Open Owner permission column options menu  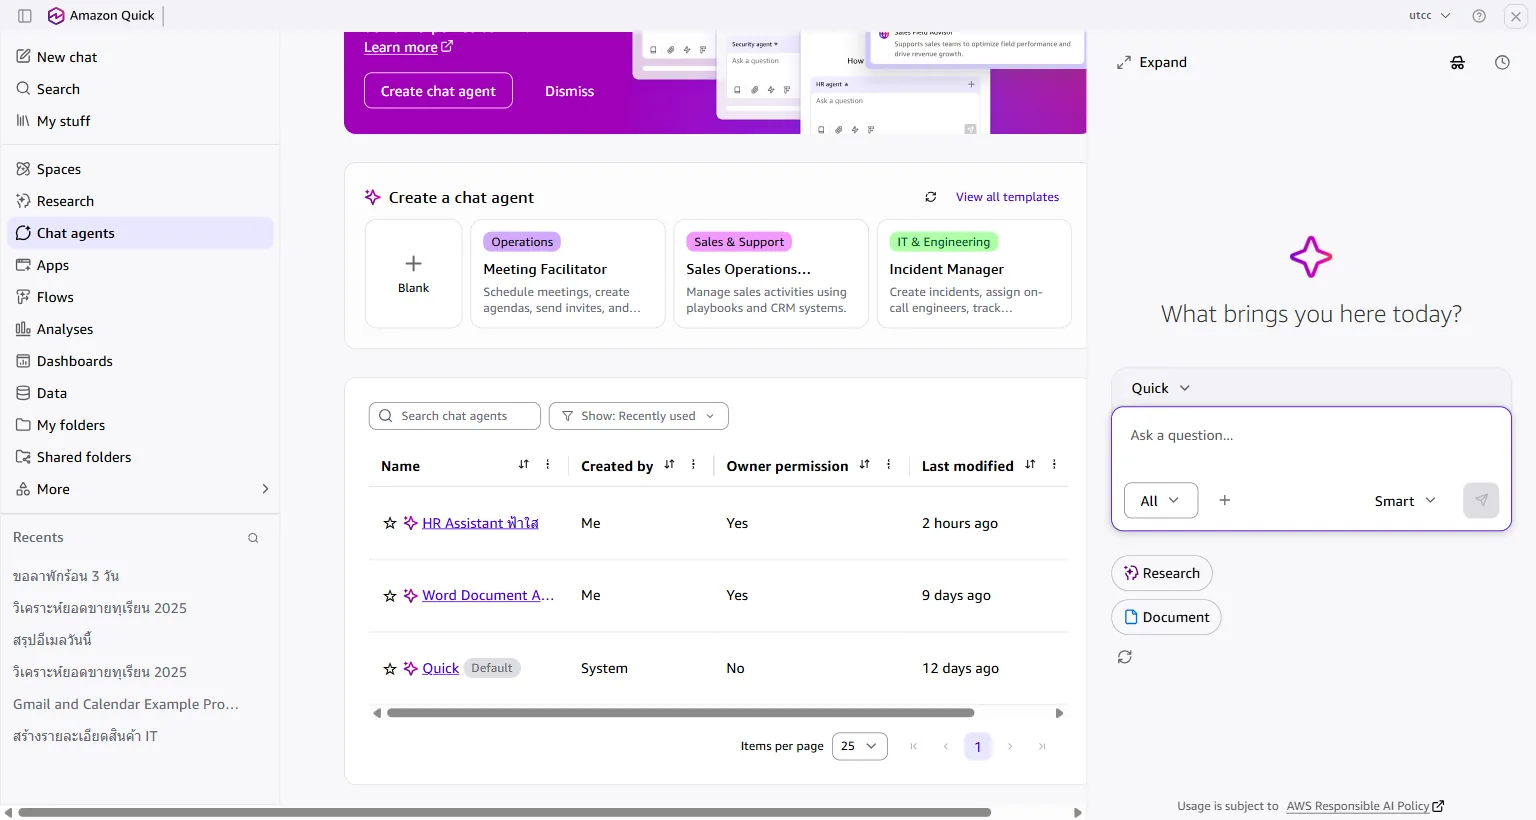pyautogui.click(x=888, y=465)
